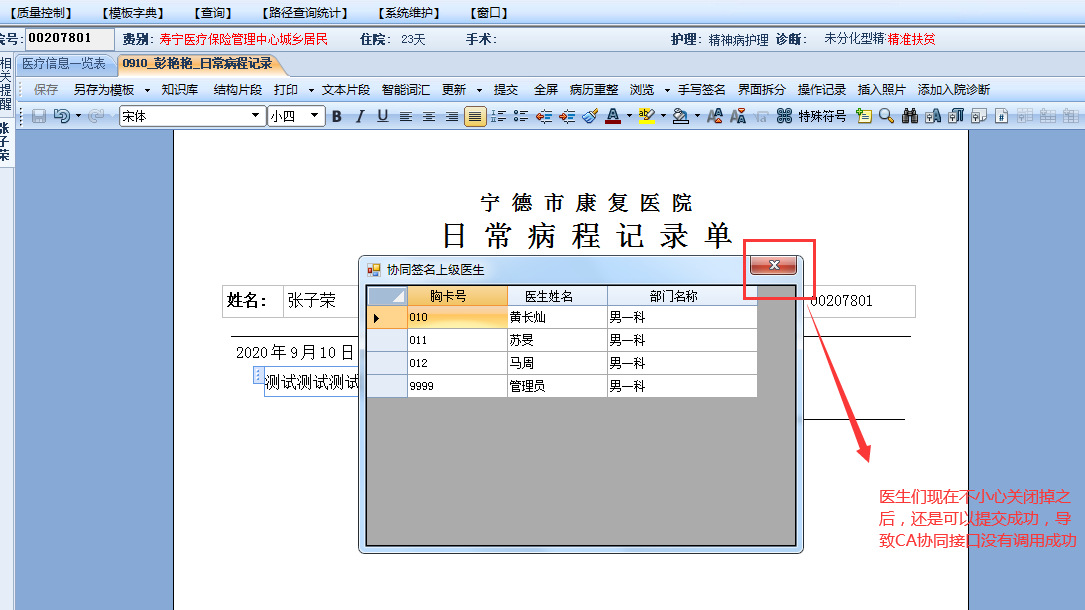Toggle underline formatting
The image size is (1085, 610).
point(383,116)
